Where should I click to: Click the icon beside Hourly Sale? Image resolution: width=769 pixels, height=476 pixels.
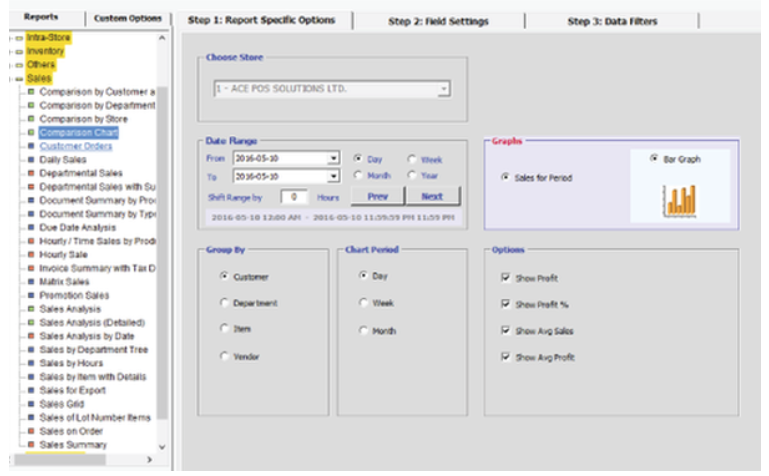click(x=31, y=255)
